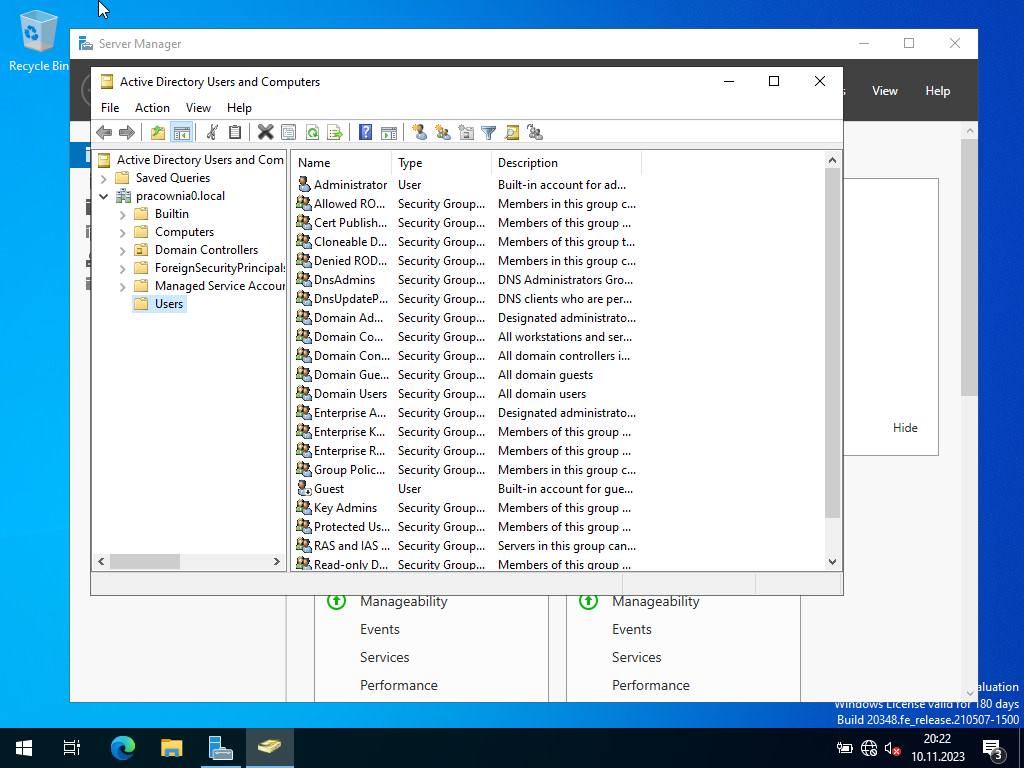The image size is (1024, 768).
Task: Go up one level with folder icon
Action: pyautogui.click(x=158, y=133)
